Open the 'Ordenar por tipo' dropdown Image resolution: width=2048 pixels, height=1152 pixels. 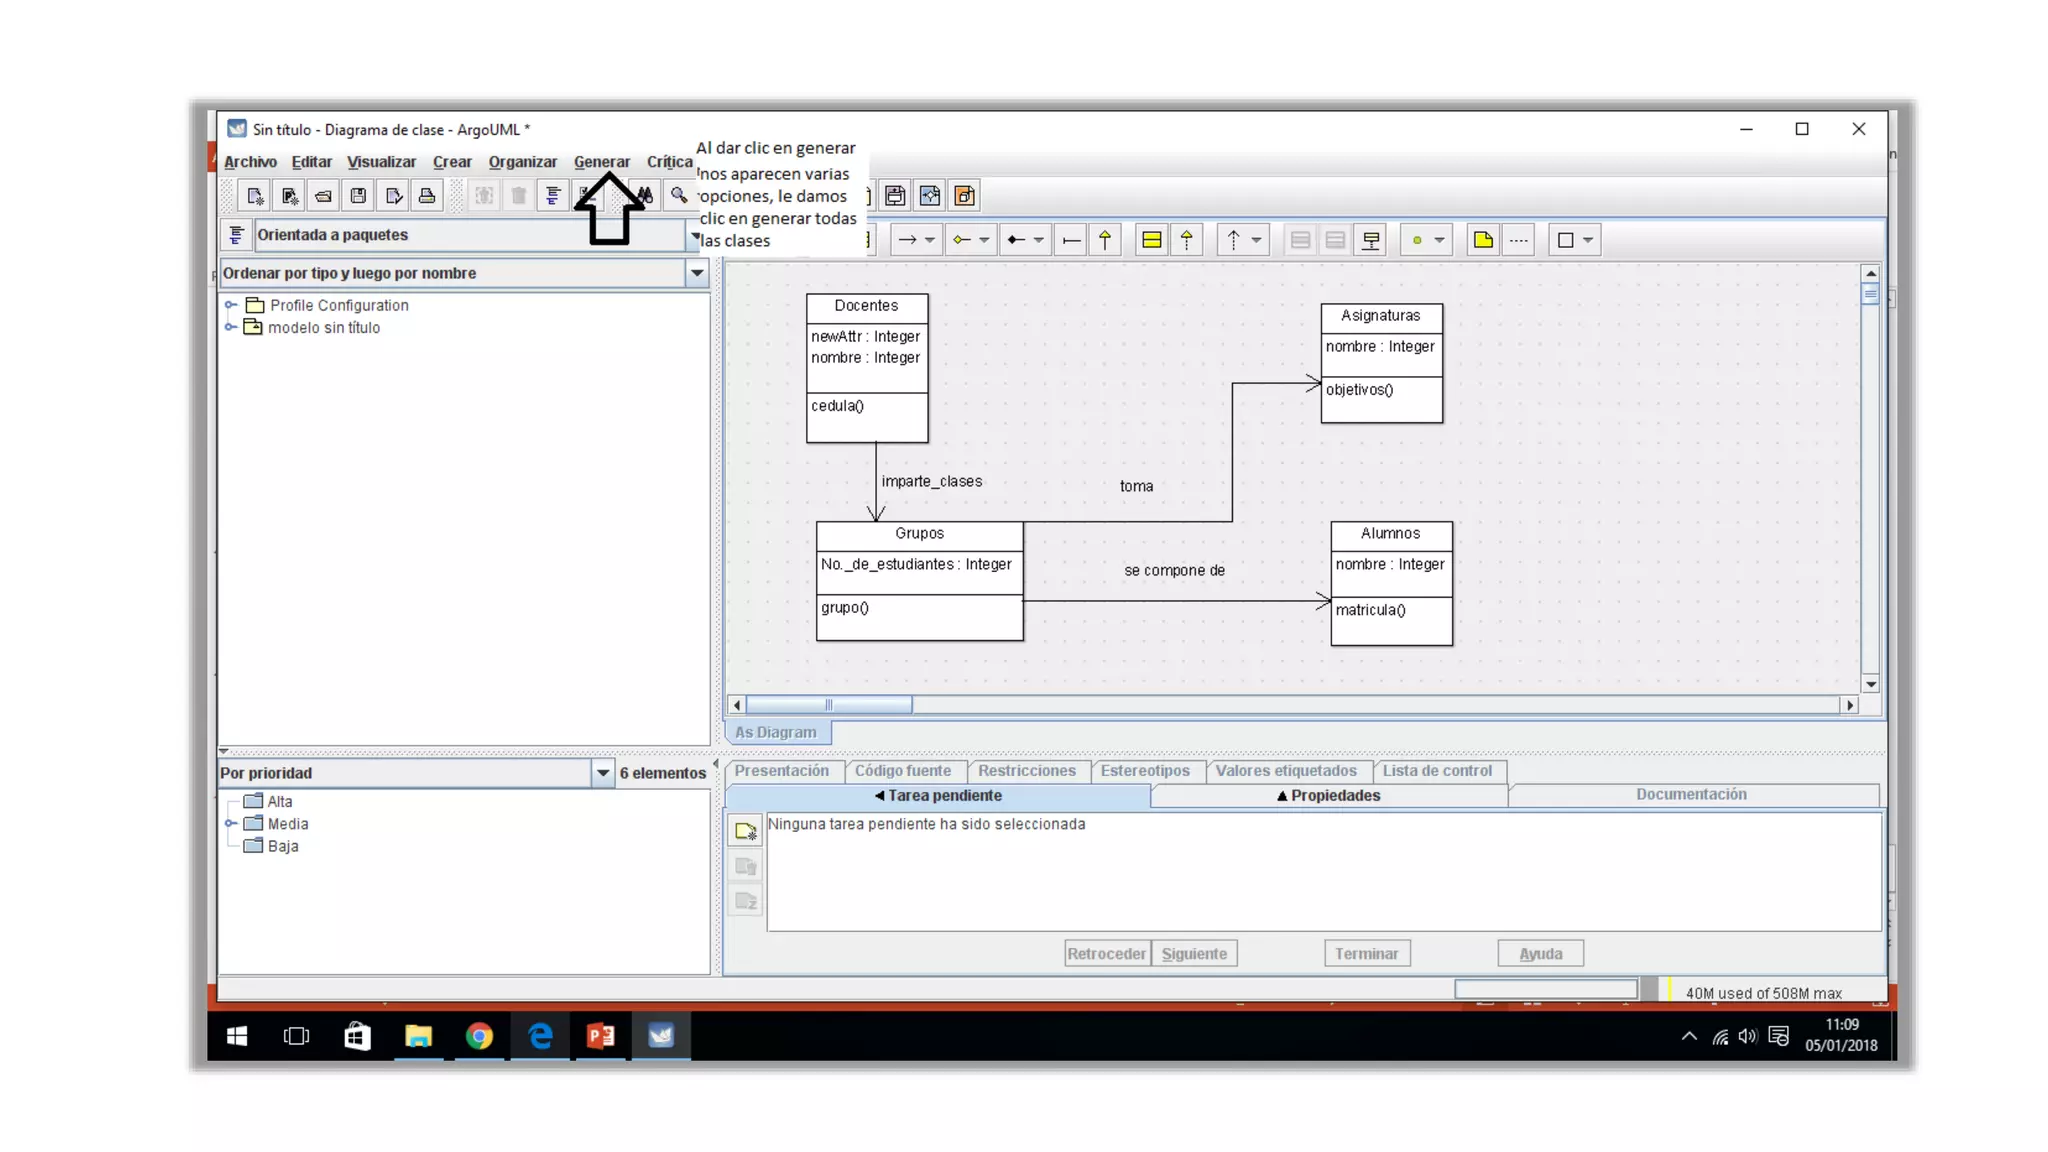[697, 273]
